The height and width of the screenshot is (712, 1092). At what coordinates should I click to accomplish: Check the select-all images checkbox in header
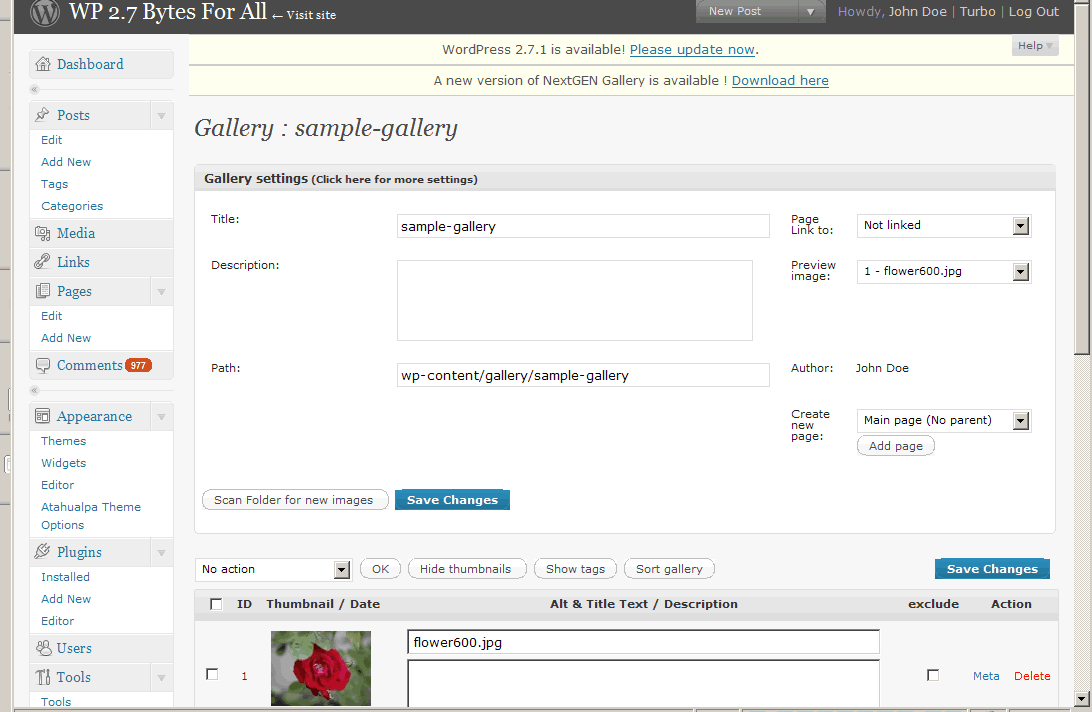(x=216, y=604)
